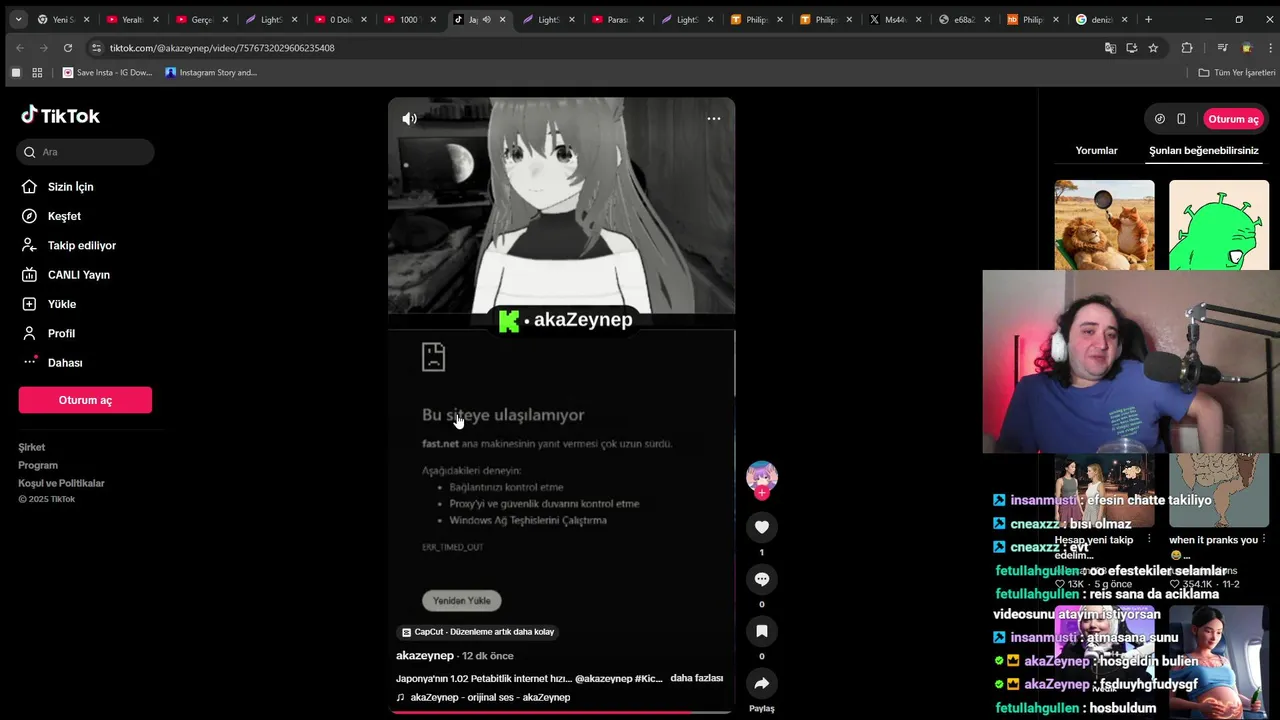1280x720 pixels.
Task: Open akazeynep's avatar next to the video
Action: 762,477
